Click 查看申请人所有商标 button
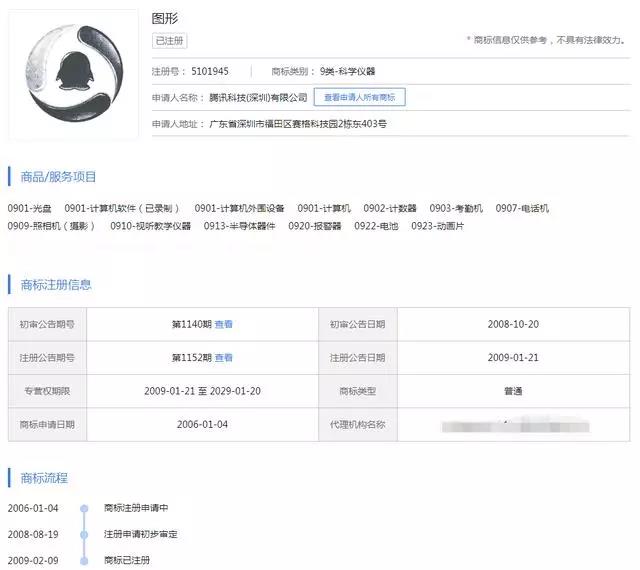Image resolution: width=640 pixels, height=570 pixels. pyautogui.click(x=359, y=97)
